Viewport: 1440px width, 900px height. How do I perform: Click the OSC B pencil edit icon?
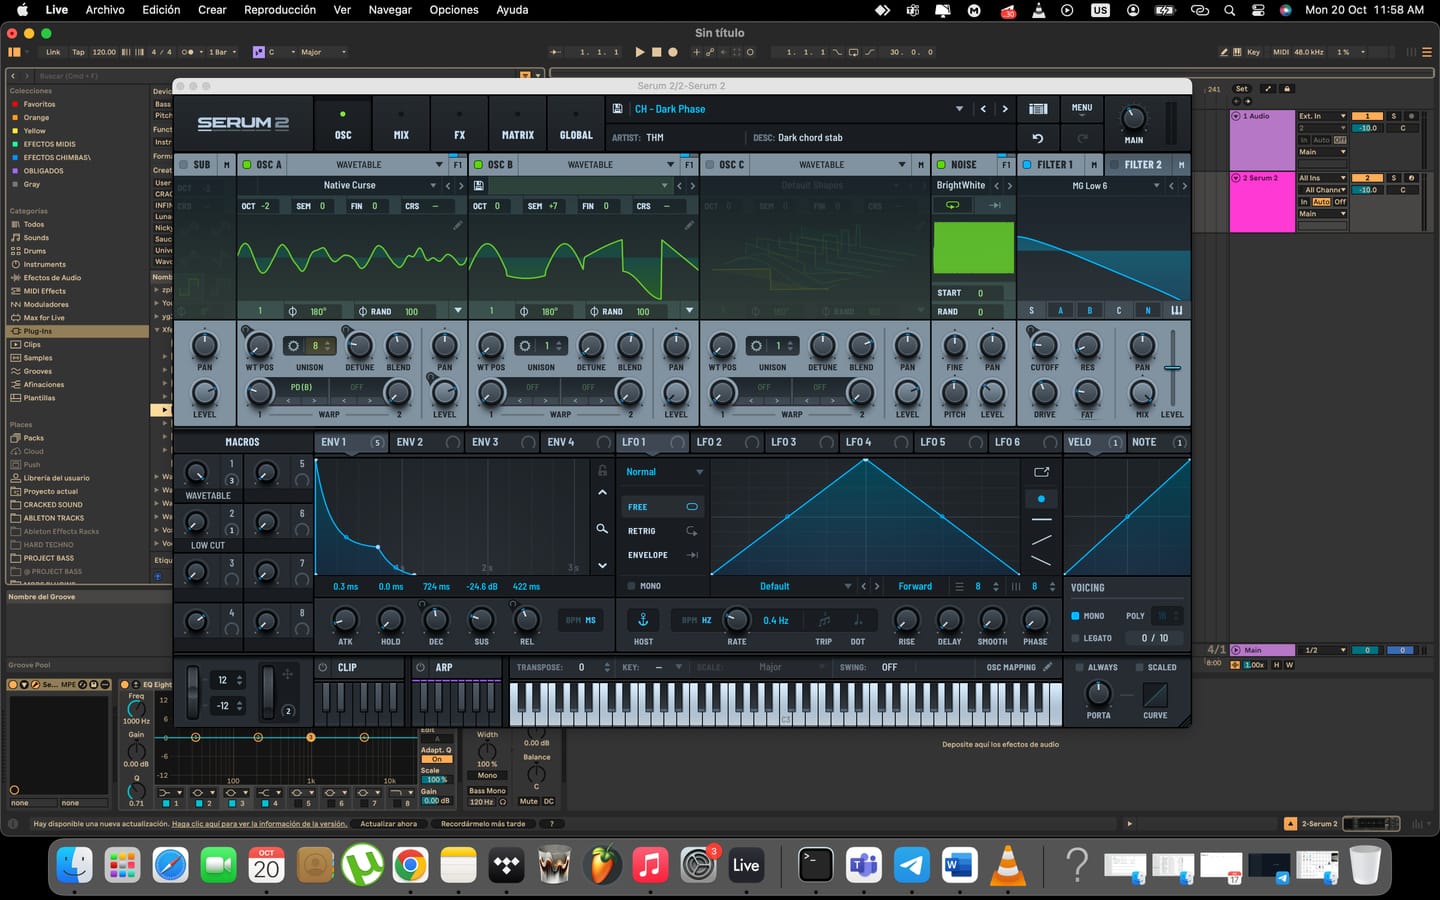click(x=689, y=226)
